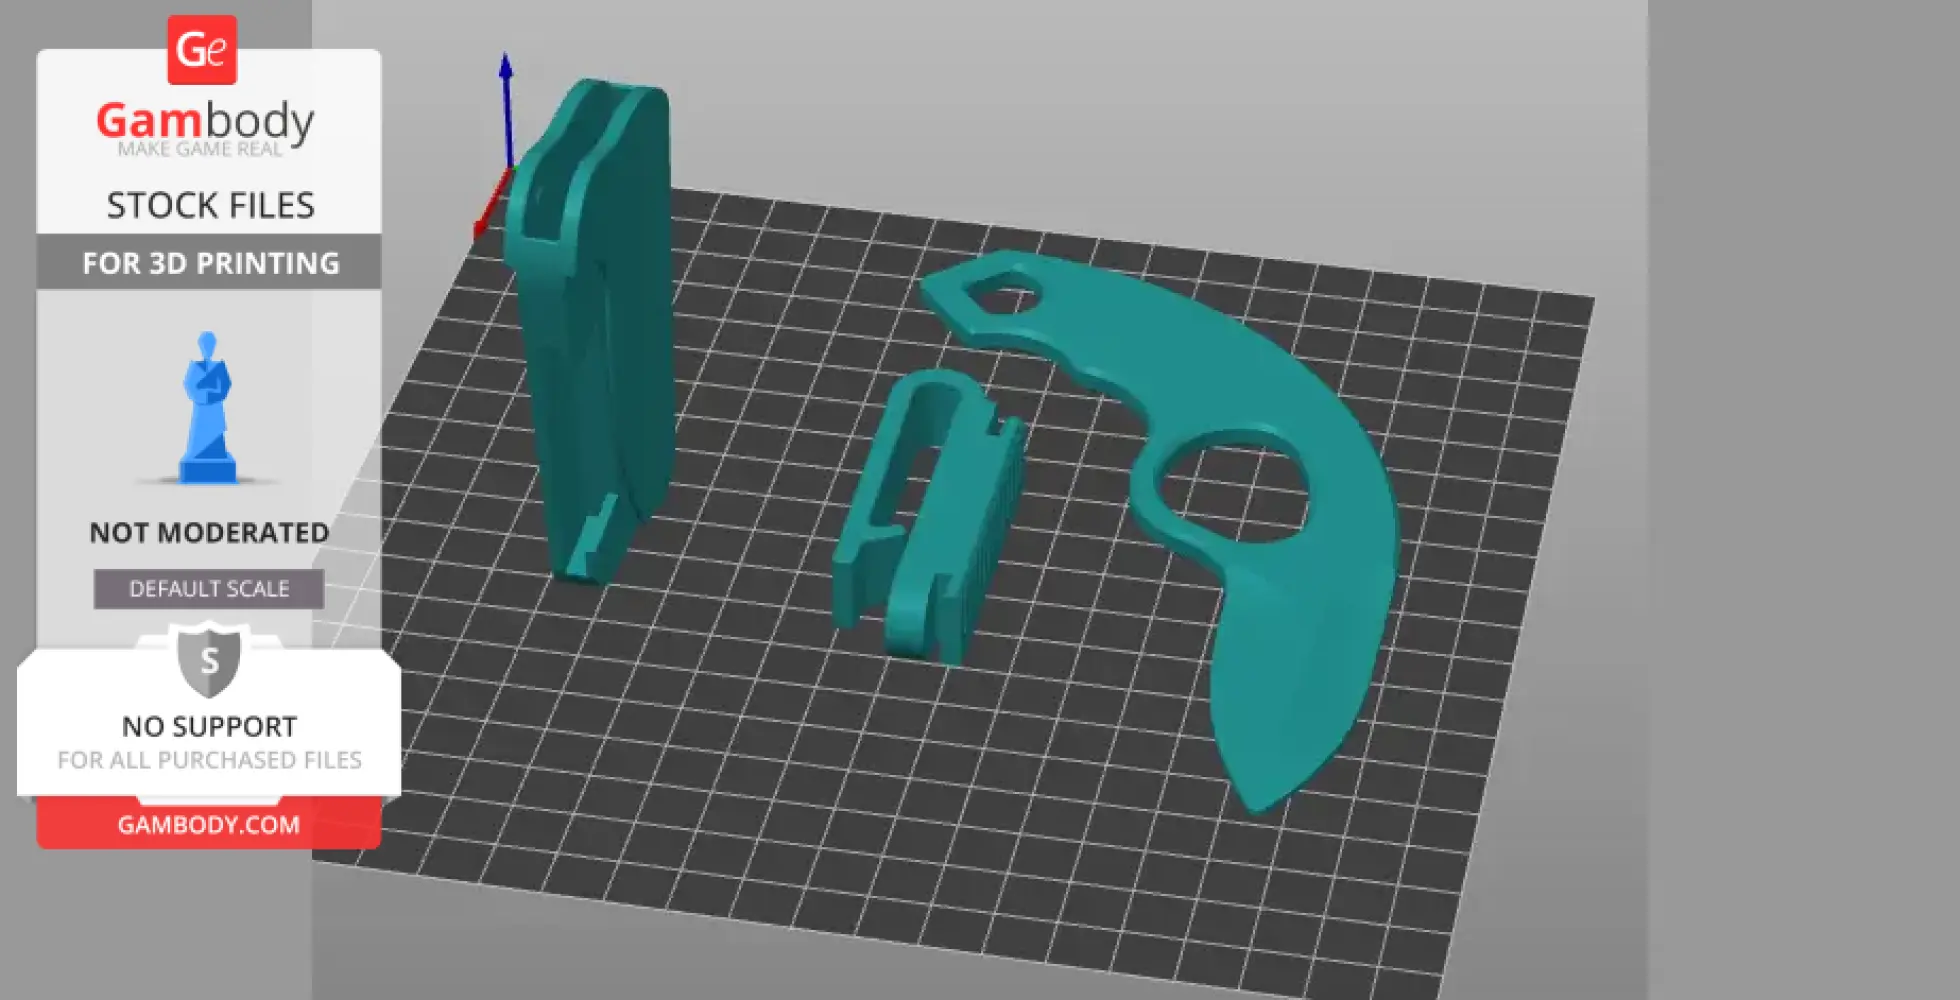Viewport: 1960px width, 1000px height.
Task: Click the STOCK FILES text
Action: point(210,206)
